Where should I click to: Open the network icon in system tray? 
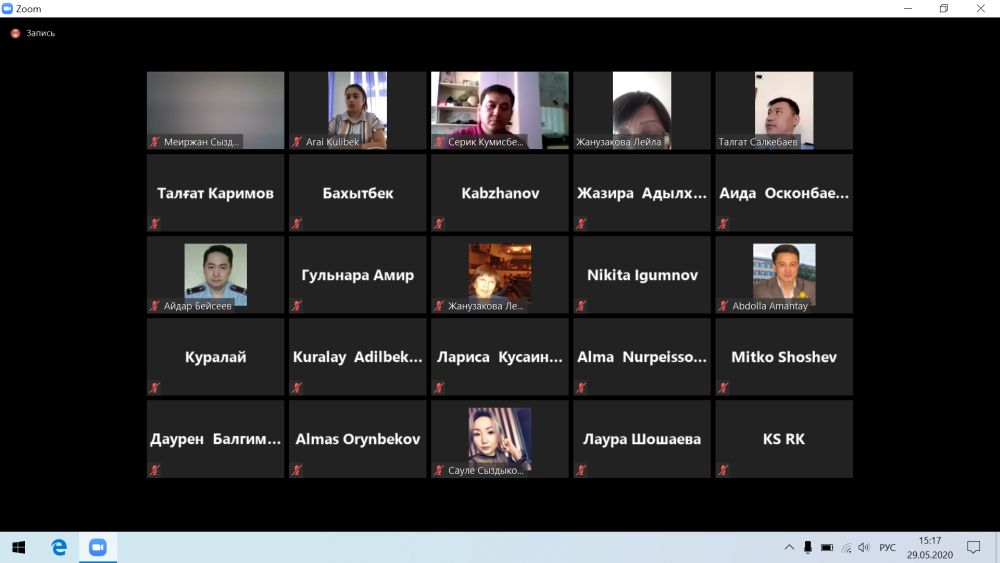tap(846, 547)
